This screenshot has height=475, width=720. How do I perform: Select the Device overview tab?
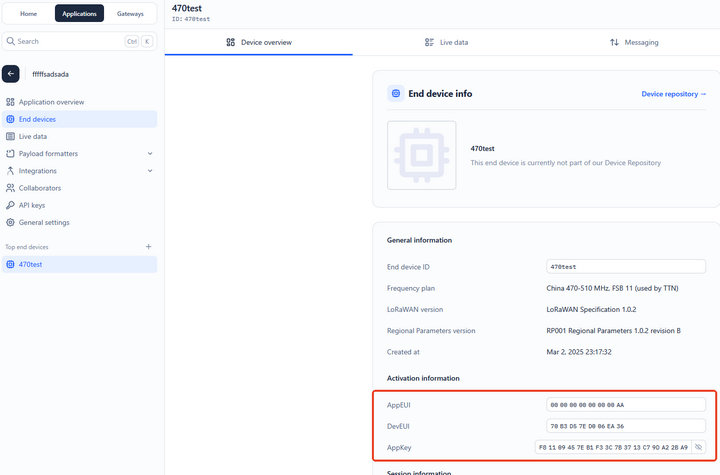tap(259, 42)
